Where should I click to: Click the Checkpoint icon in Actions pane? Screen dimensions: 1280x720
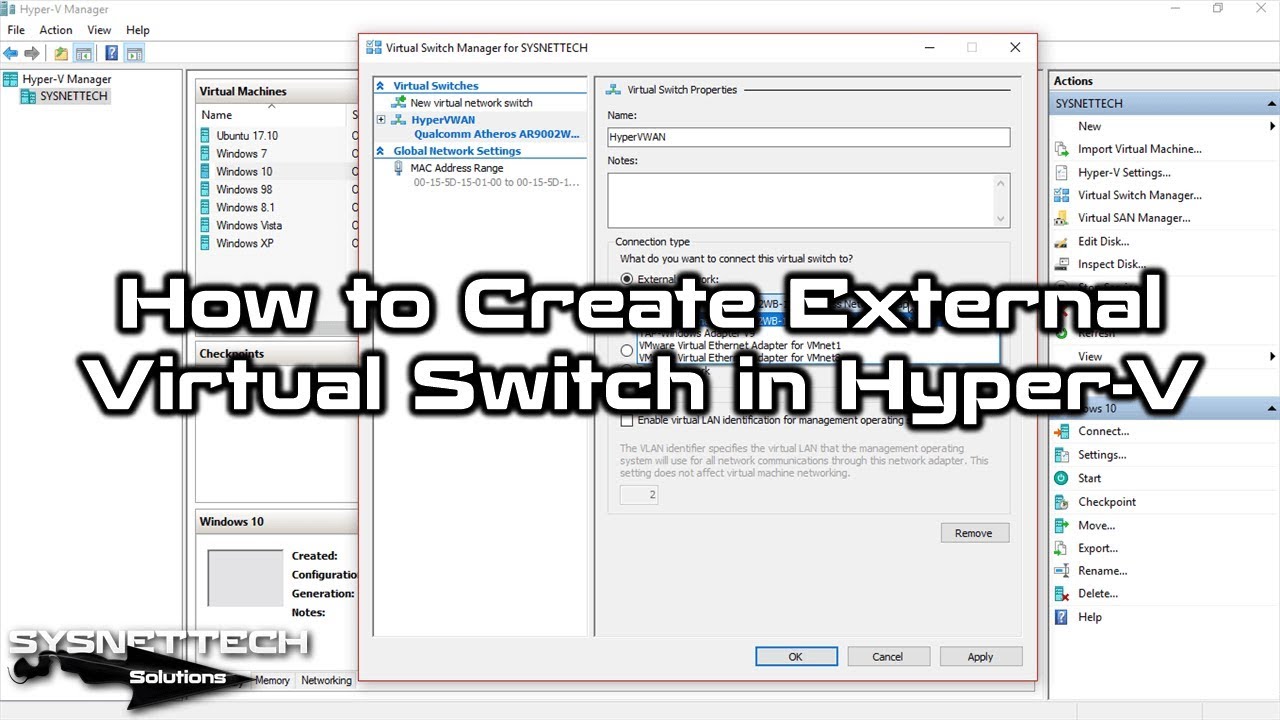point(1062,502)
